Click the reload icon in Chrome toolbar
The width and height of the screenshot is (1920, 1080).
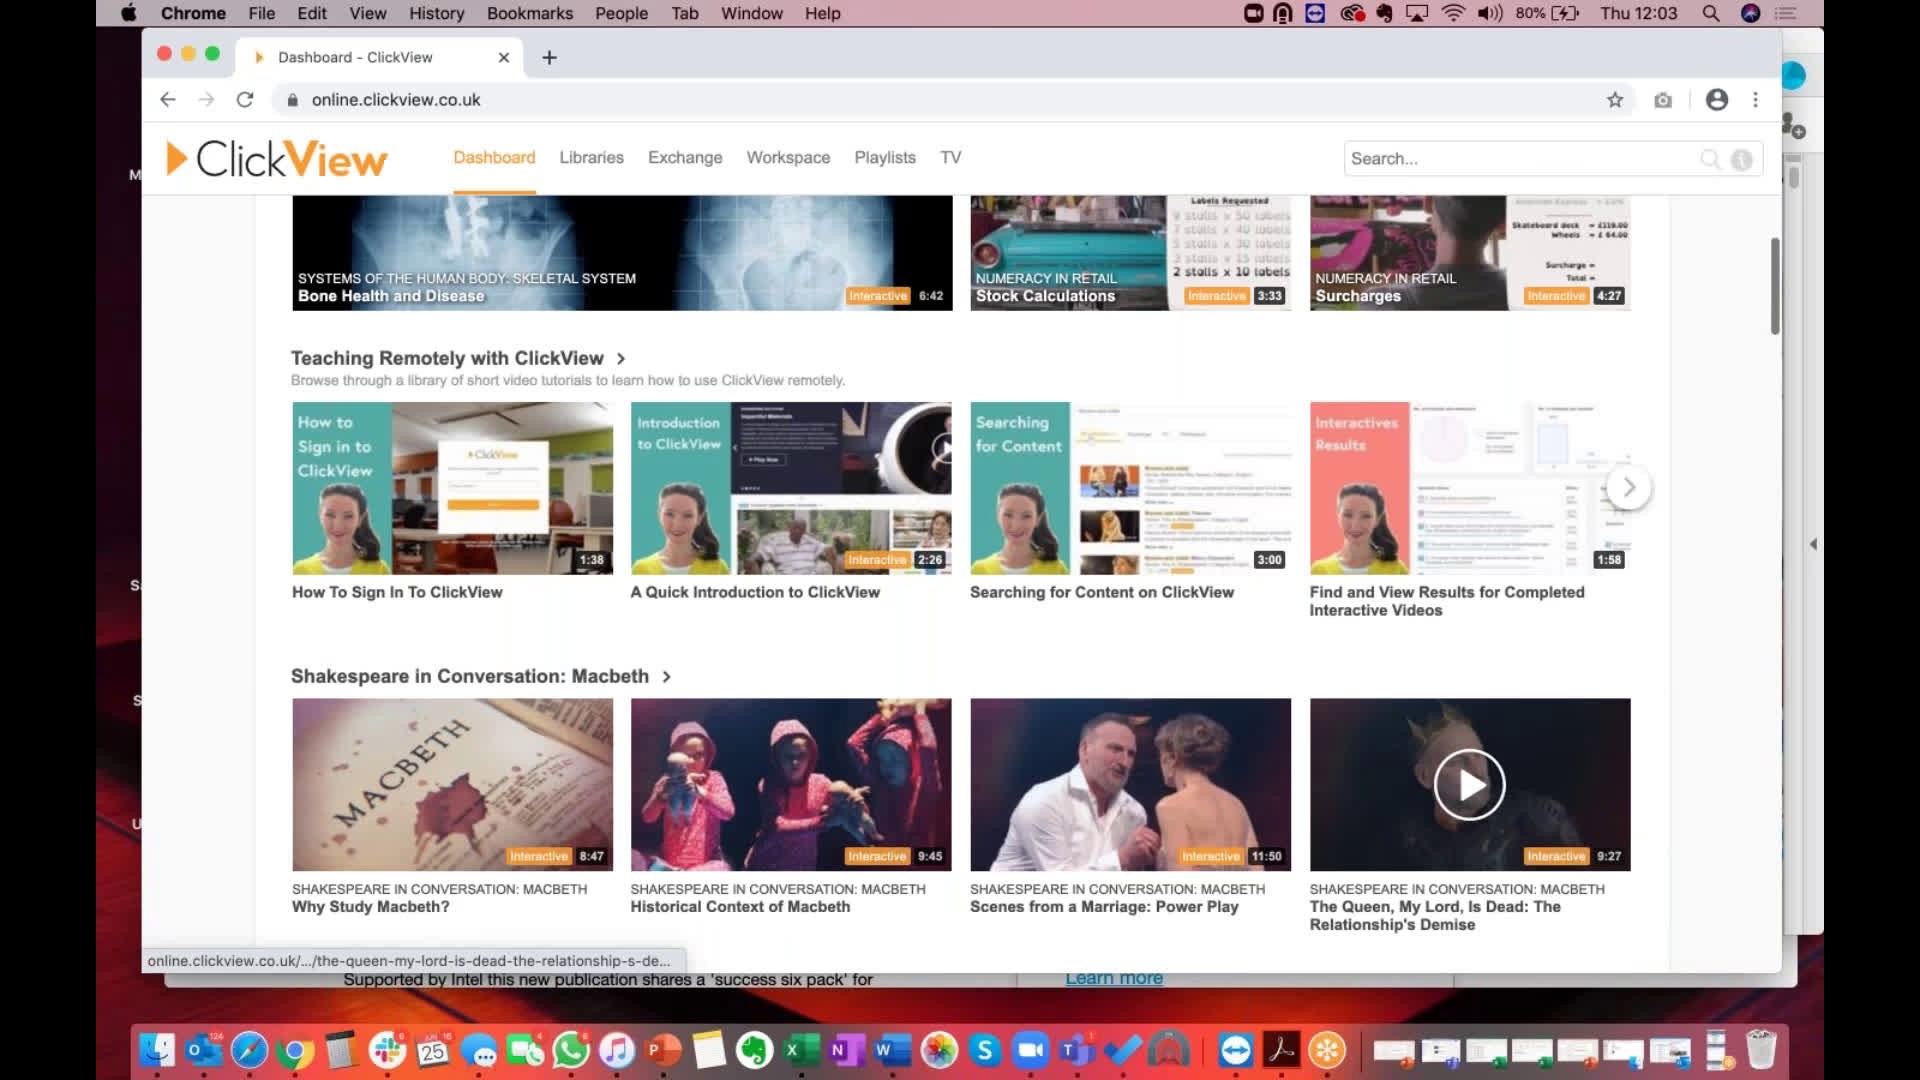(245, 99)
